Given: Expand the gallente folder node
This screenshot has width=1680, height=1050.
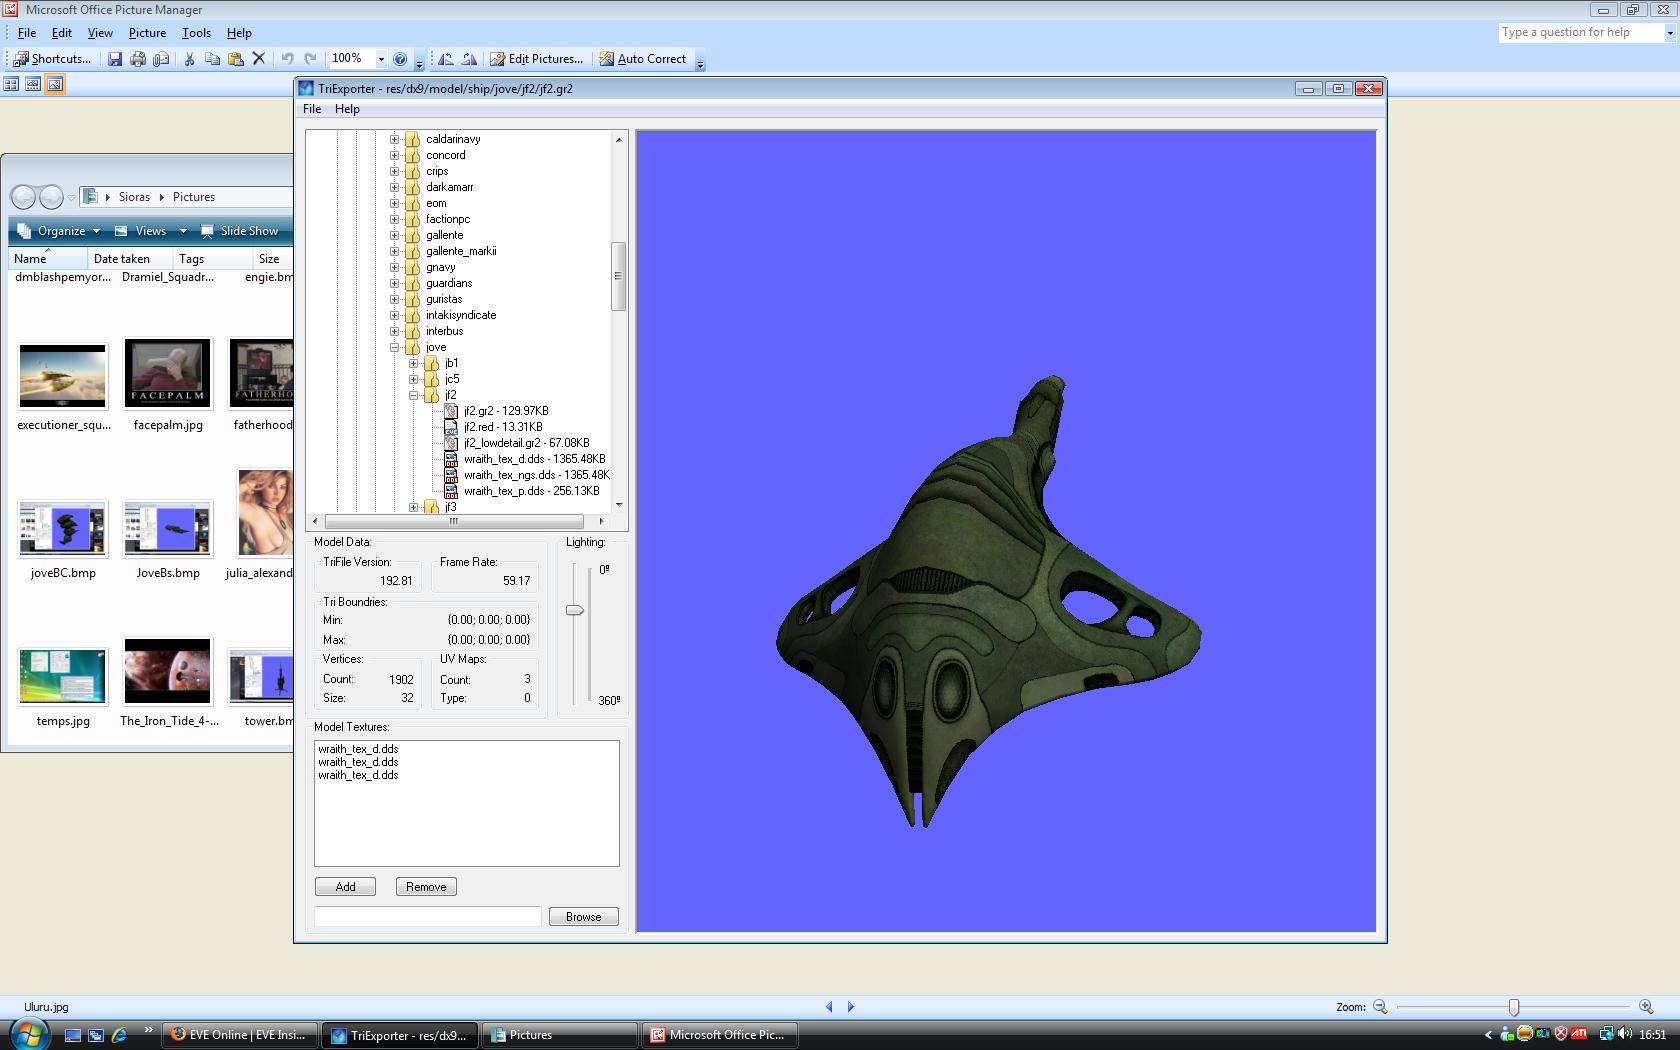Looking at the screenshot, I should pos(395,235).
